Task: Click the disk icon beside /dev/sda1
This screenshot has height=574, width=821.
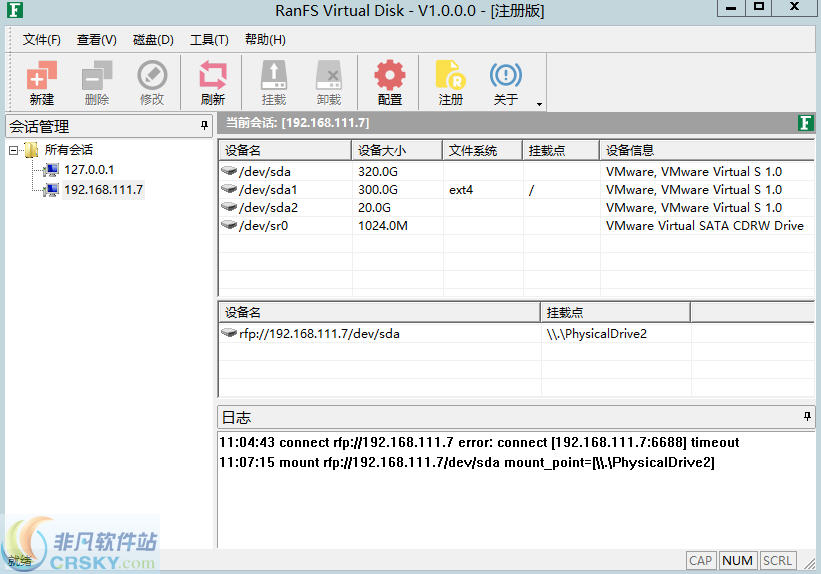Action: click(x=229, y=189)
